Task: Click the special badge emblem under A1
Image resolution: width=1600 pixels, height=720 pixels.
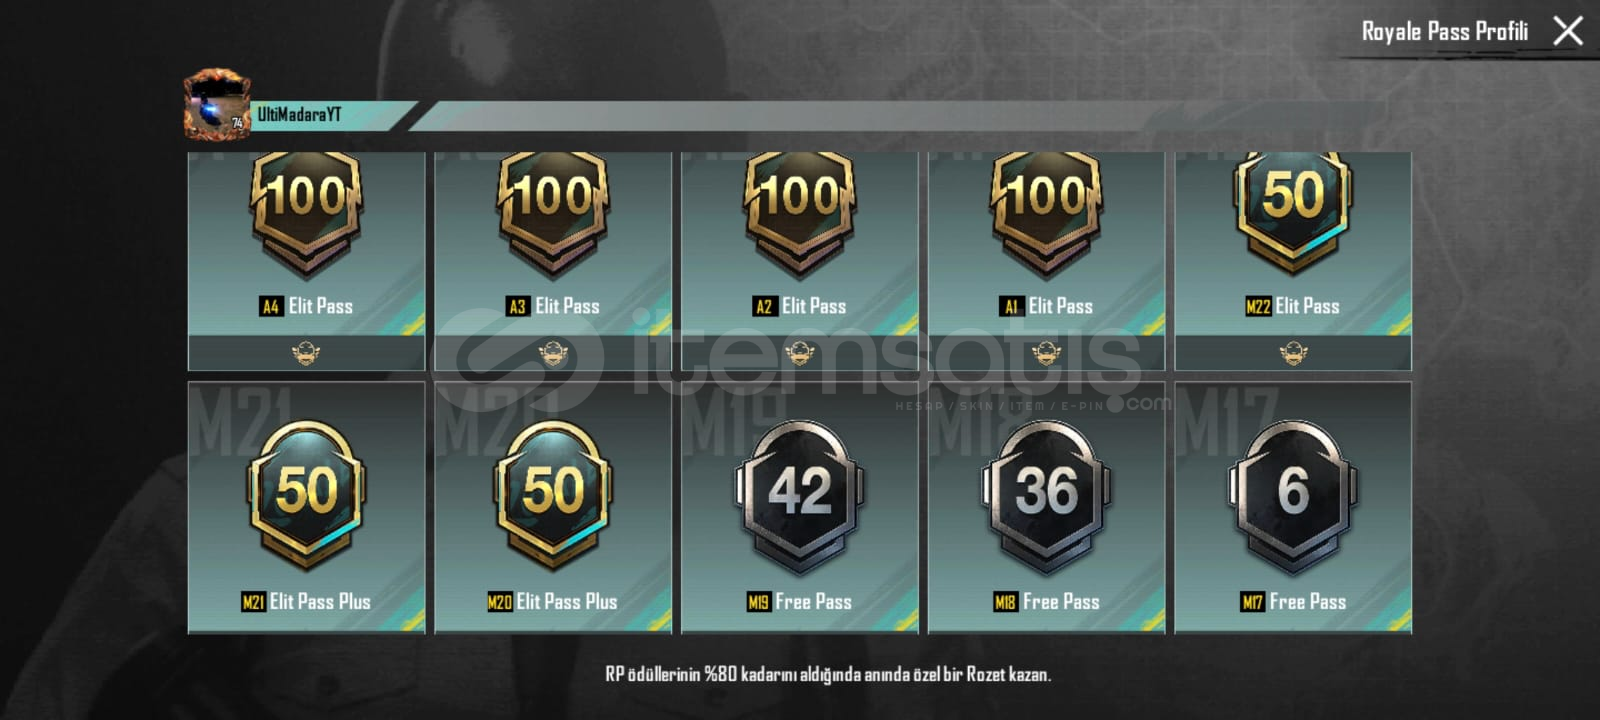Action: (x=1046, y=353)
